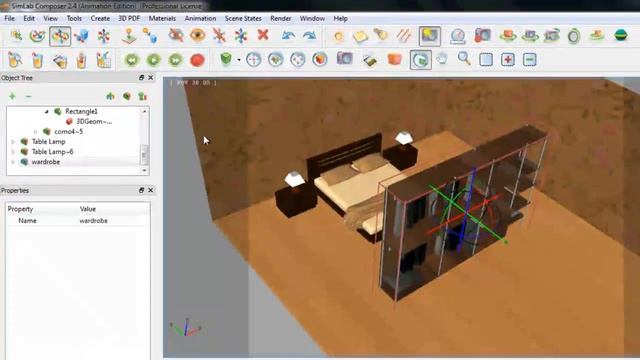
Task: Click the orange cup render icon
Action: pyautogui.click(x=395, y=60)
